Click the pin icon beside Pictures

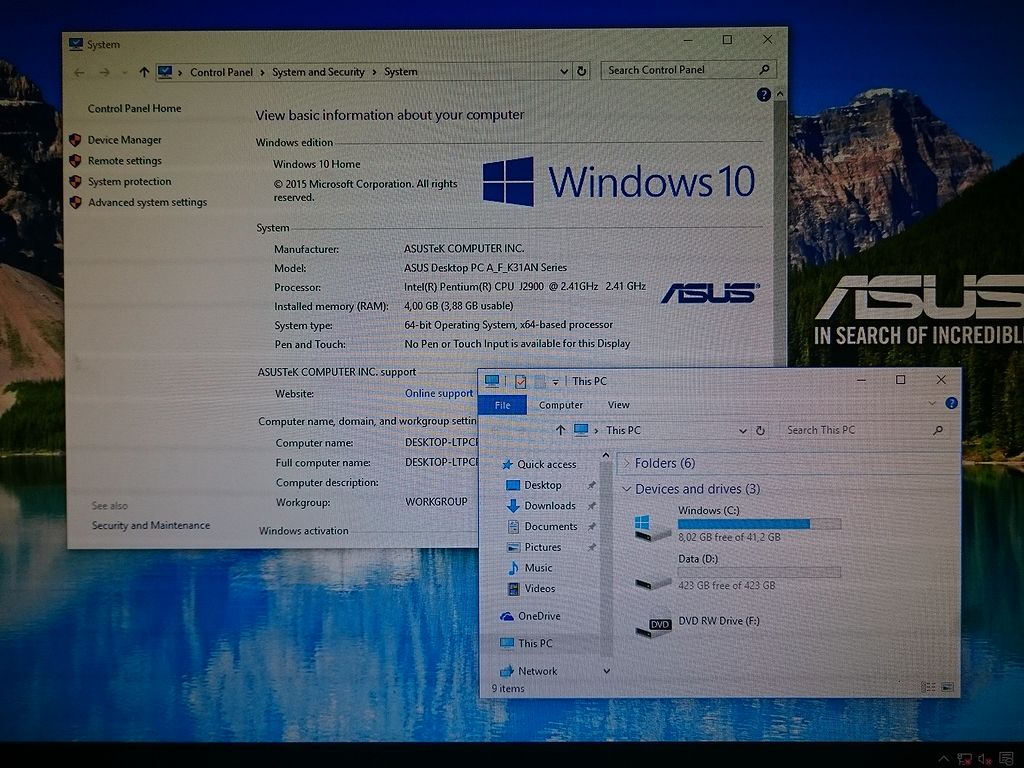pos(592,547)
